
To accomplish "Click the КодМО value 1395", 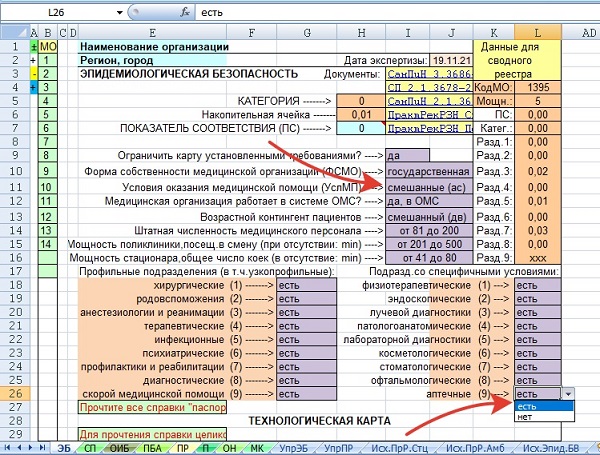I will (538, 88).
